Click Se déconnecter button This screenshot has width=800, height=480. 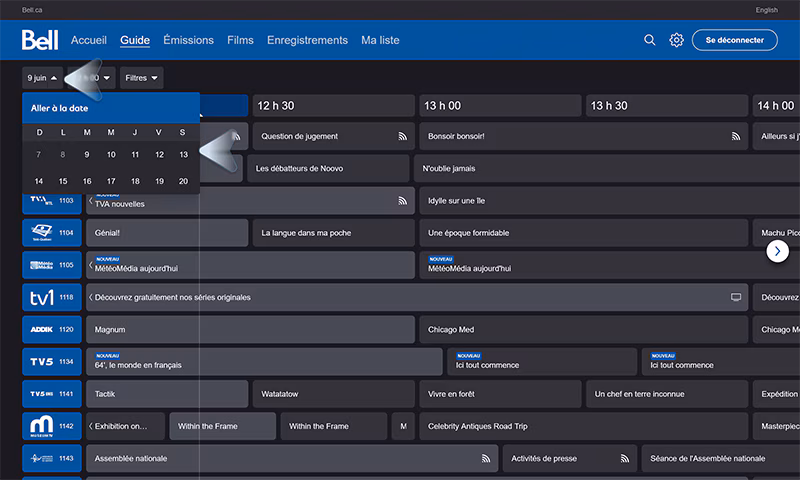click(x=735, y=40)
